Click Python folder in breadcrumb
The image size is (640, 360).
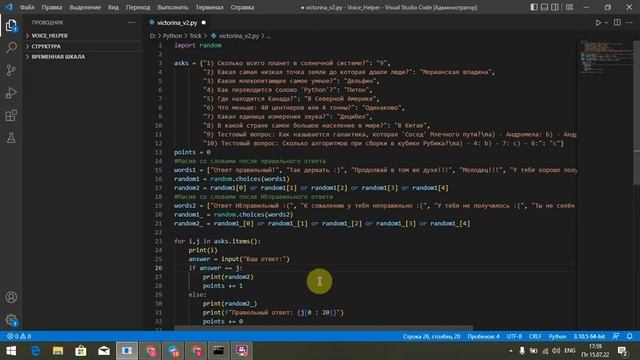click(x=172, y=36)
